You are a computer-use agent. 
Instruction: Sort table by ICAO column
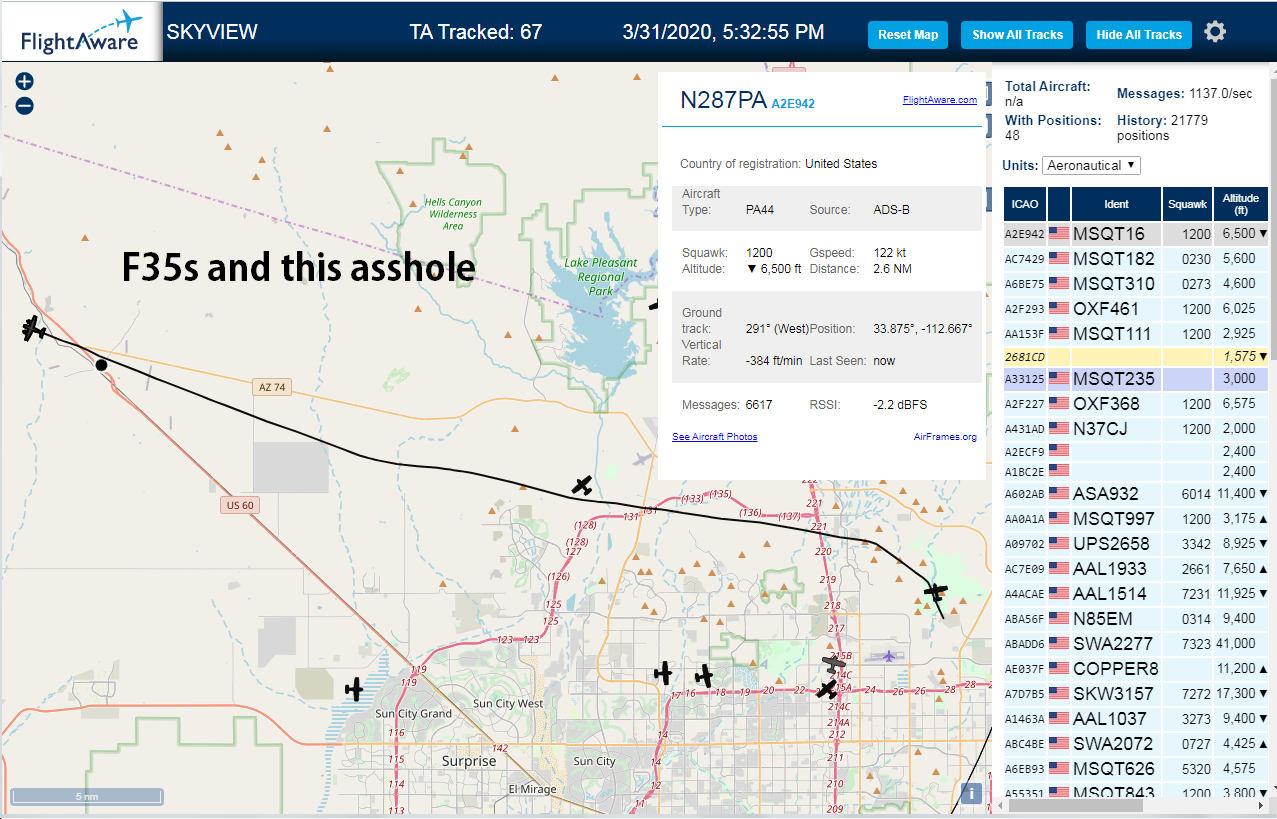(x=1025, y=204)
